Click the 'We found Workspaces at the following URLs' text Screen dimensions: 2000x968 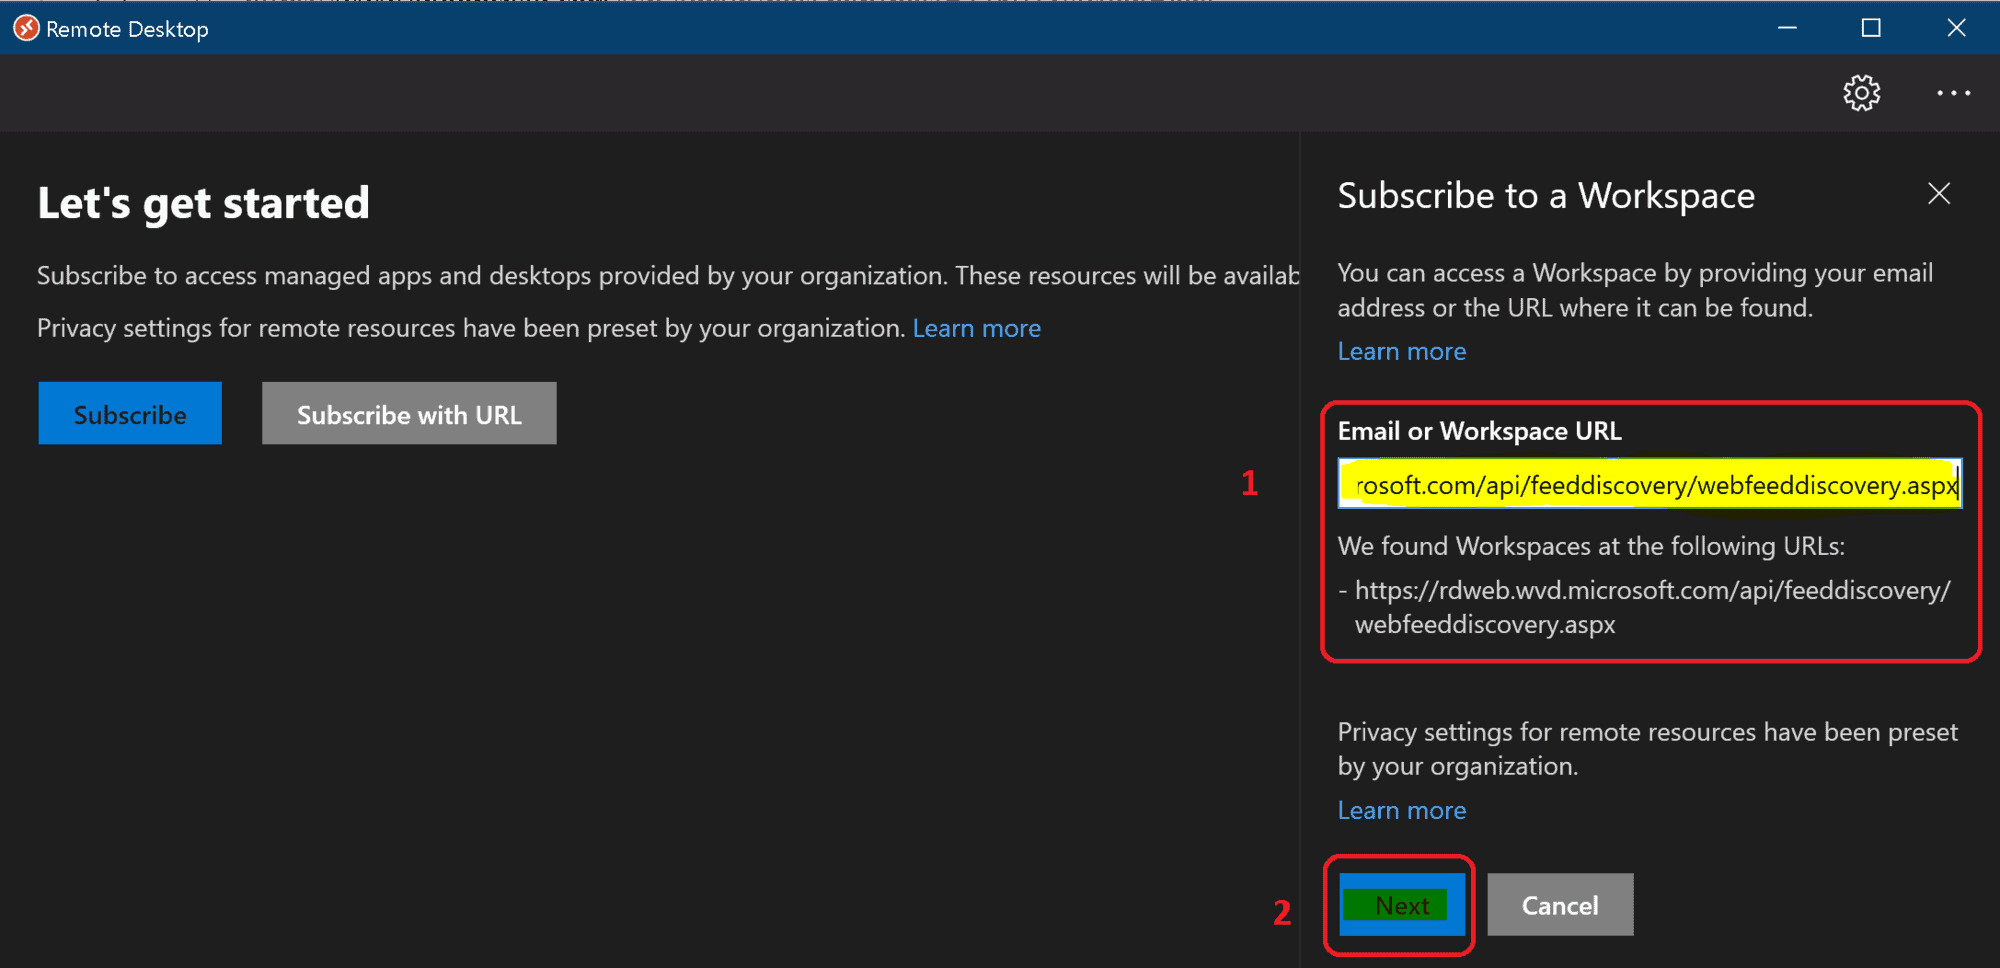pyautogui.click(x=1591, y=546)
